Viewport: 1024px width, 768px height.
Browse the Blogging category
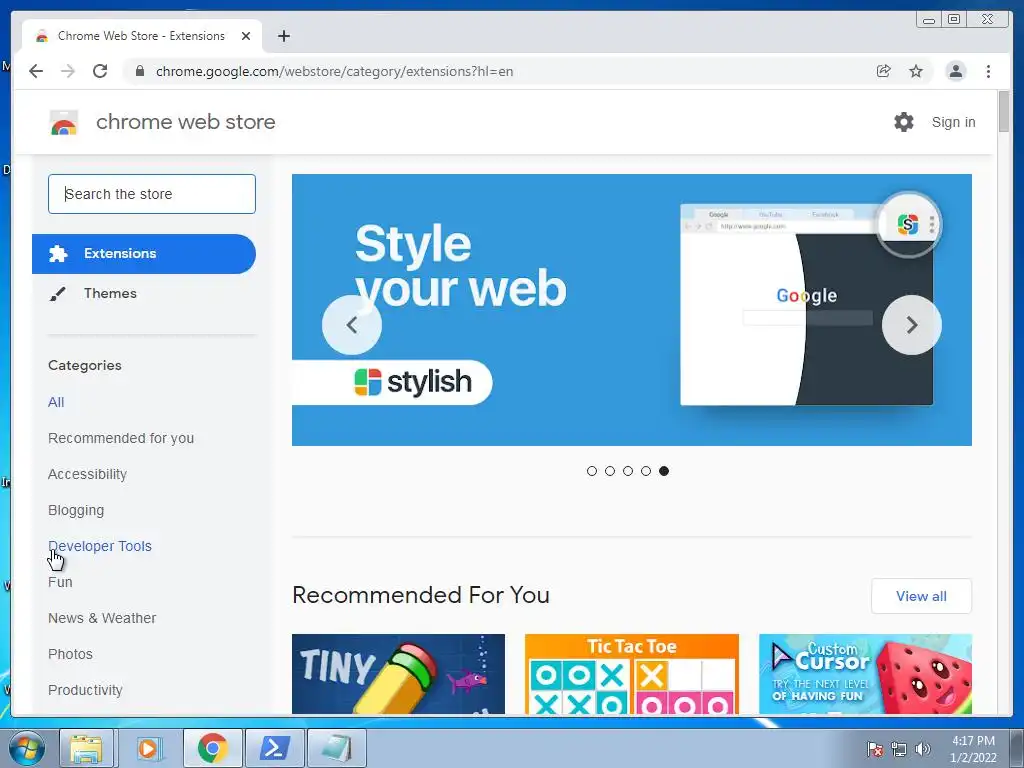coord(76,510)
